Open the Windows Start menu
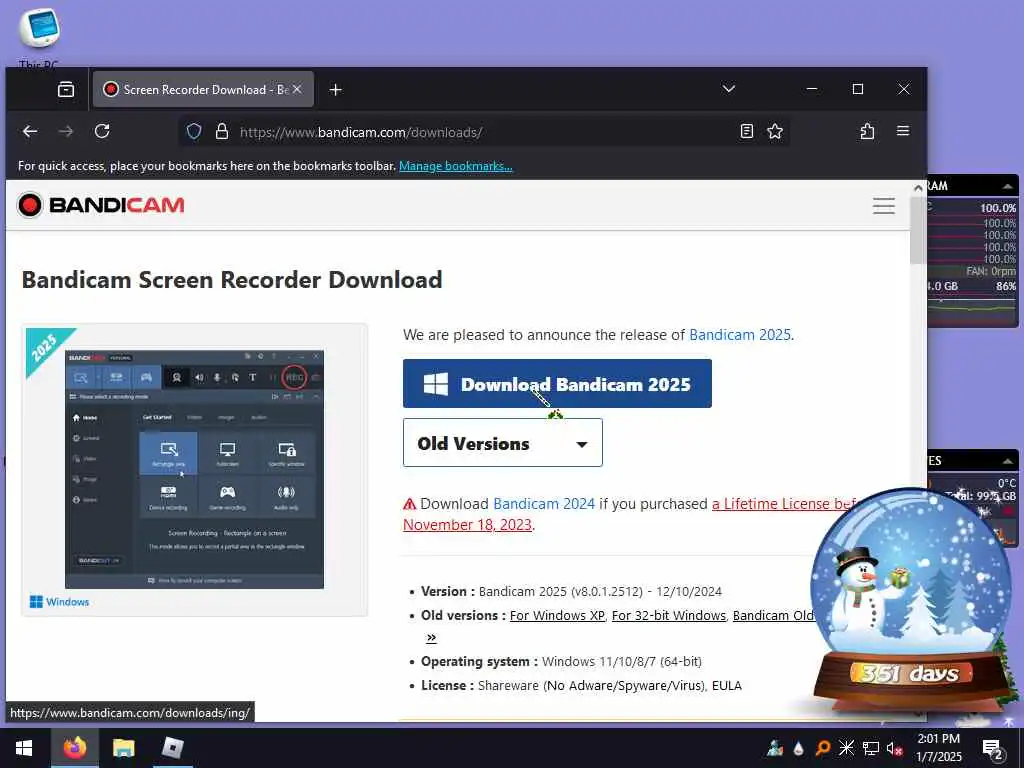The height and width of the screenshot is (768, 1024). click(24, 748)
